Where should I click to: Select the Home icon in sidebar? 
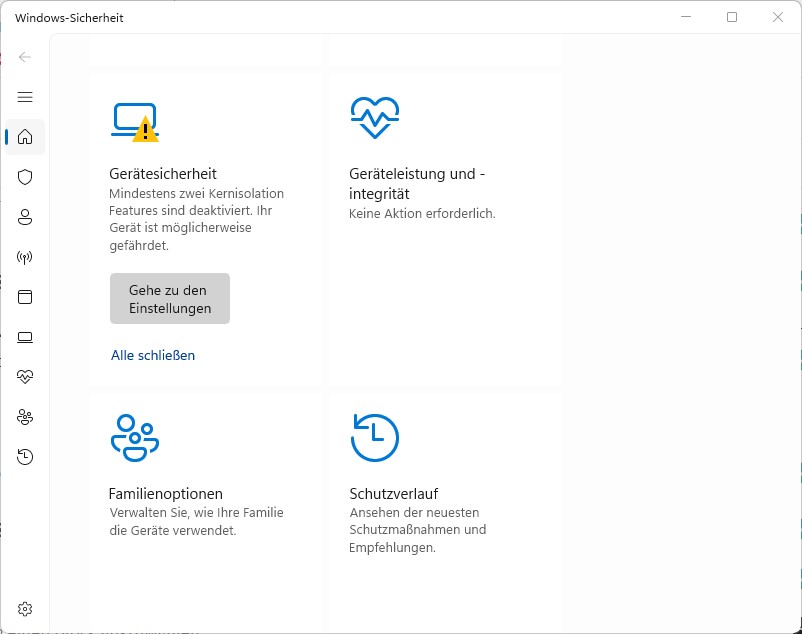click(x=25, y=137)
